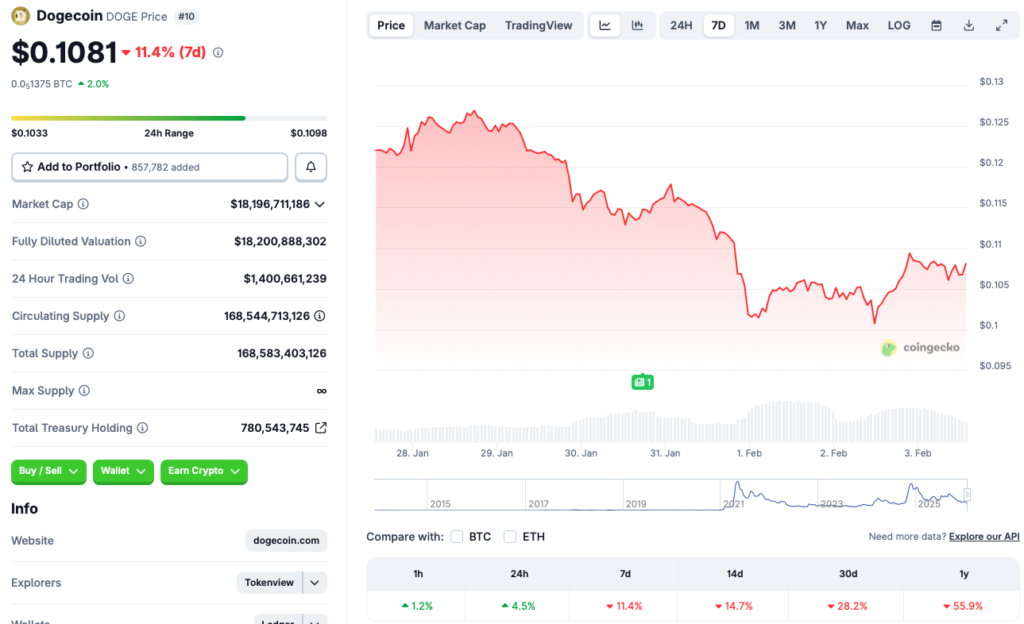The image size is (1024, 624).
Task: Toggle LOG scale on the chart
Action: [x=898, y=25]
